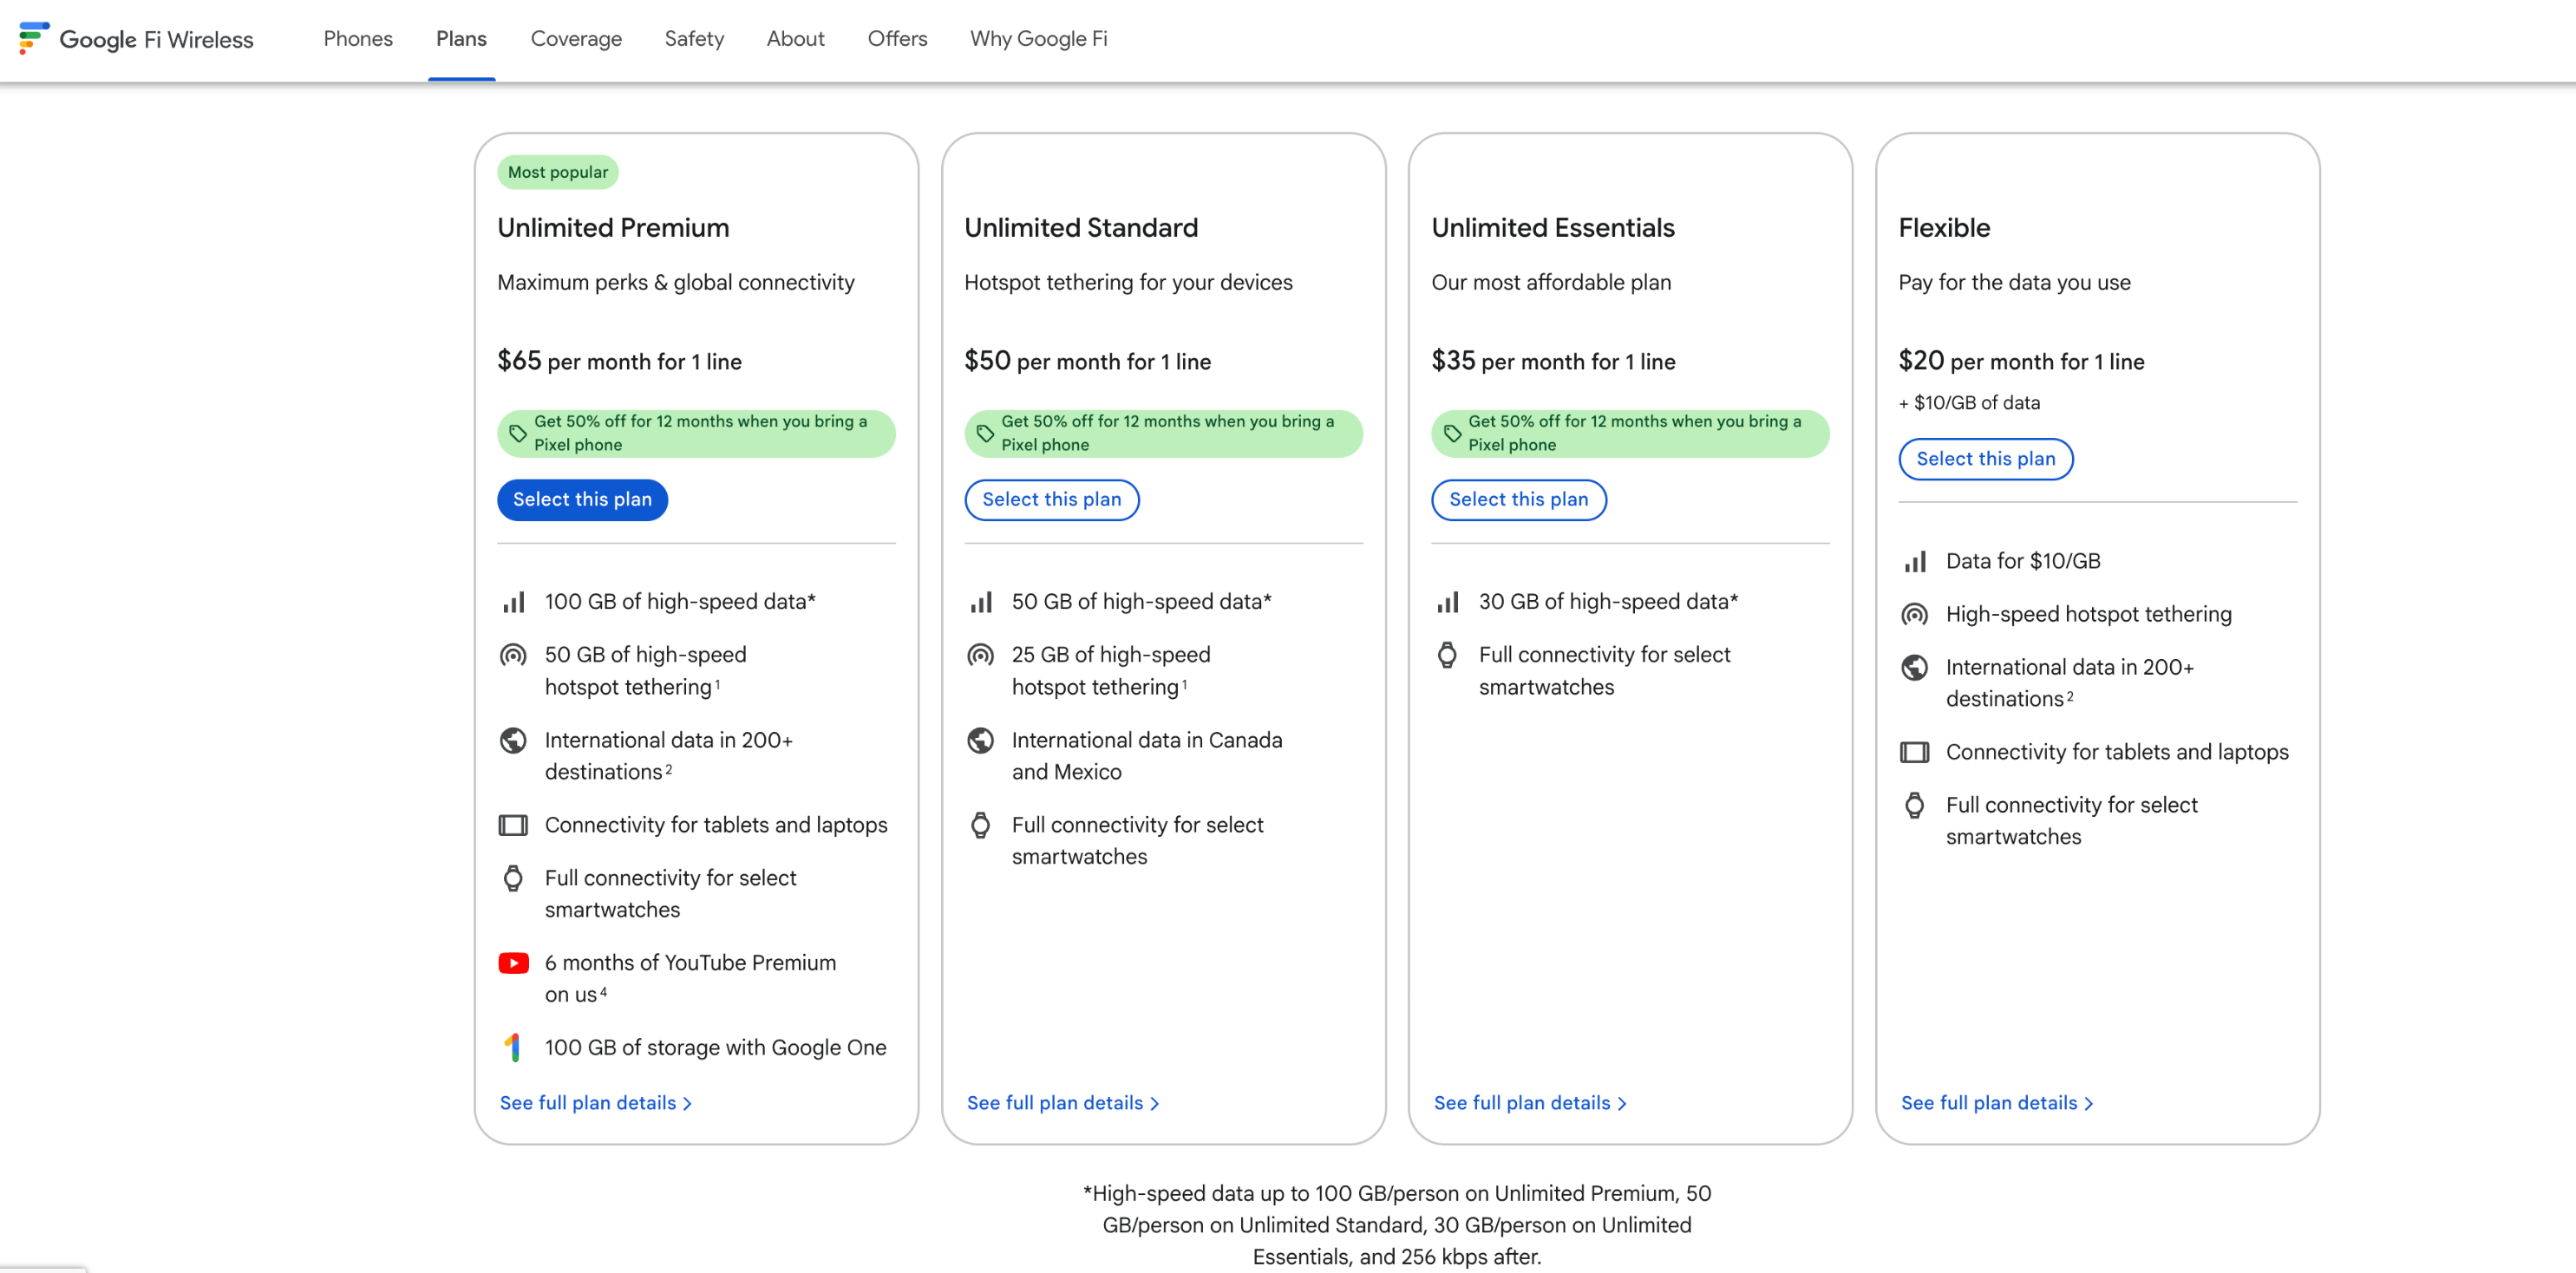The width and height of the screenshot is (2576, 1273).
Task: Click 'Hotspot tethering for your devices'
Action: click(x=1128, y=283)
